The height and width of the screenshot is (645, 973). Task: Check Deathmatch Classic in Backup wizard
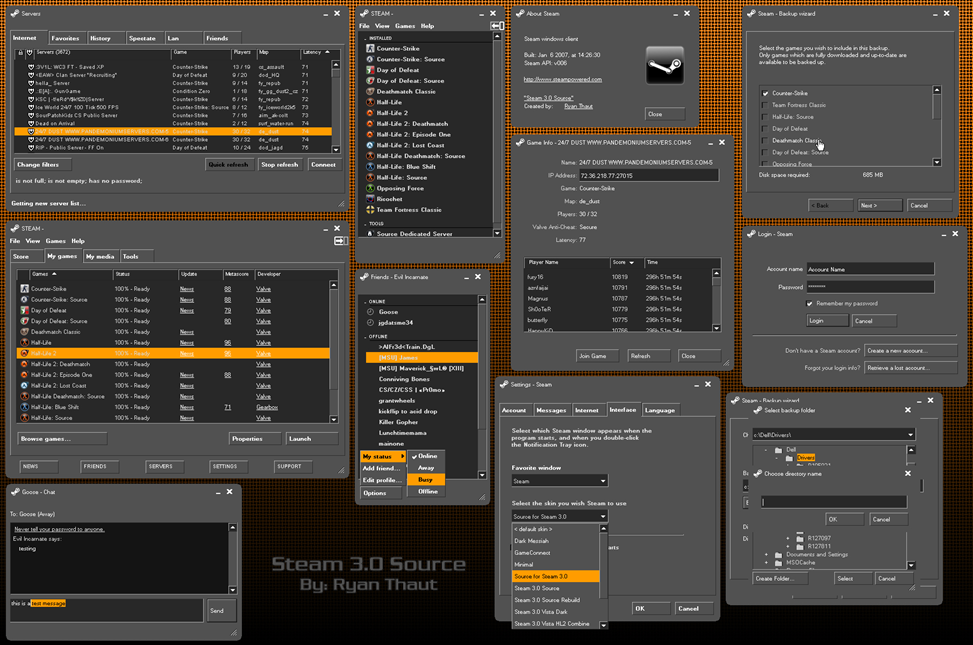[x=765, y=140]
